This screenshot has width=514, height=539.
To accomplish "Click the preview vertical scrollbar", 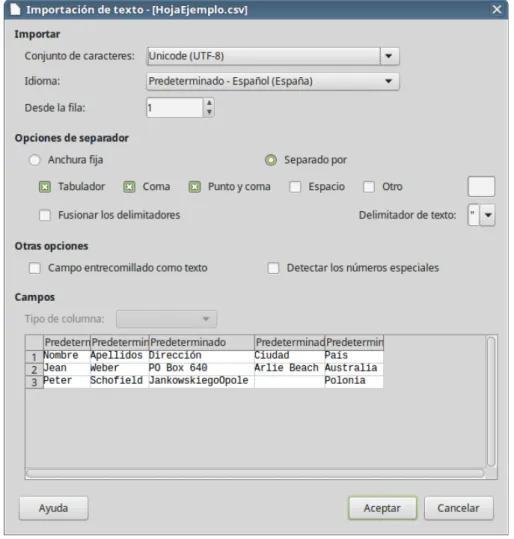I will pos(491,402).
